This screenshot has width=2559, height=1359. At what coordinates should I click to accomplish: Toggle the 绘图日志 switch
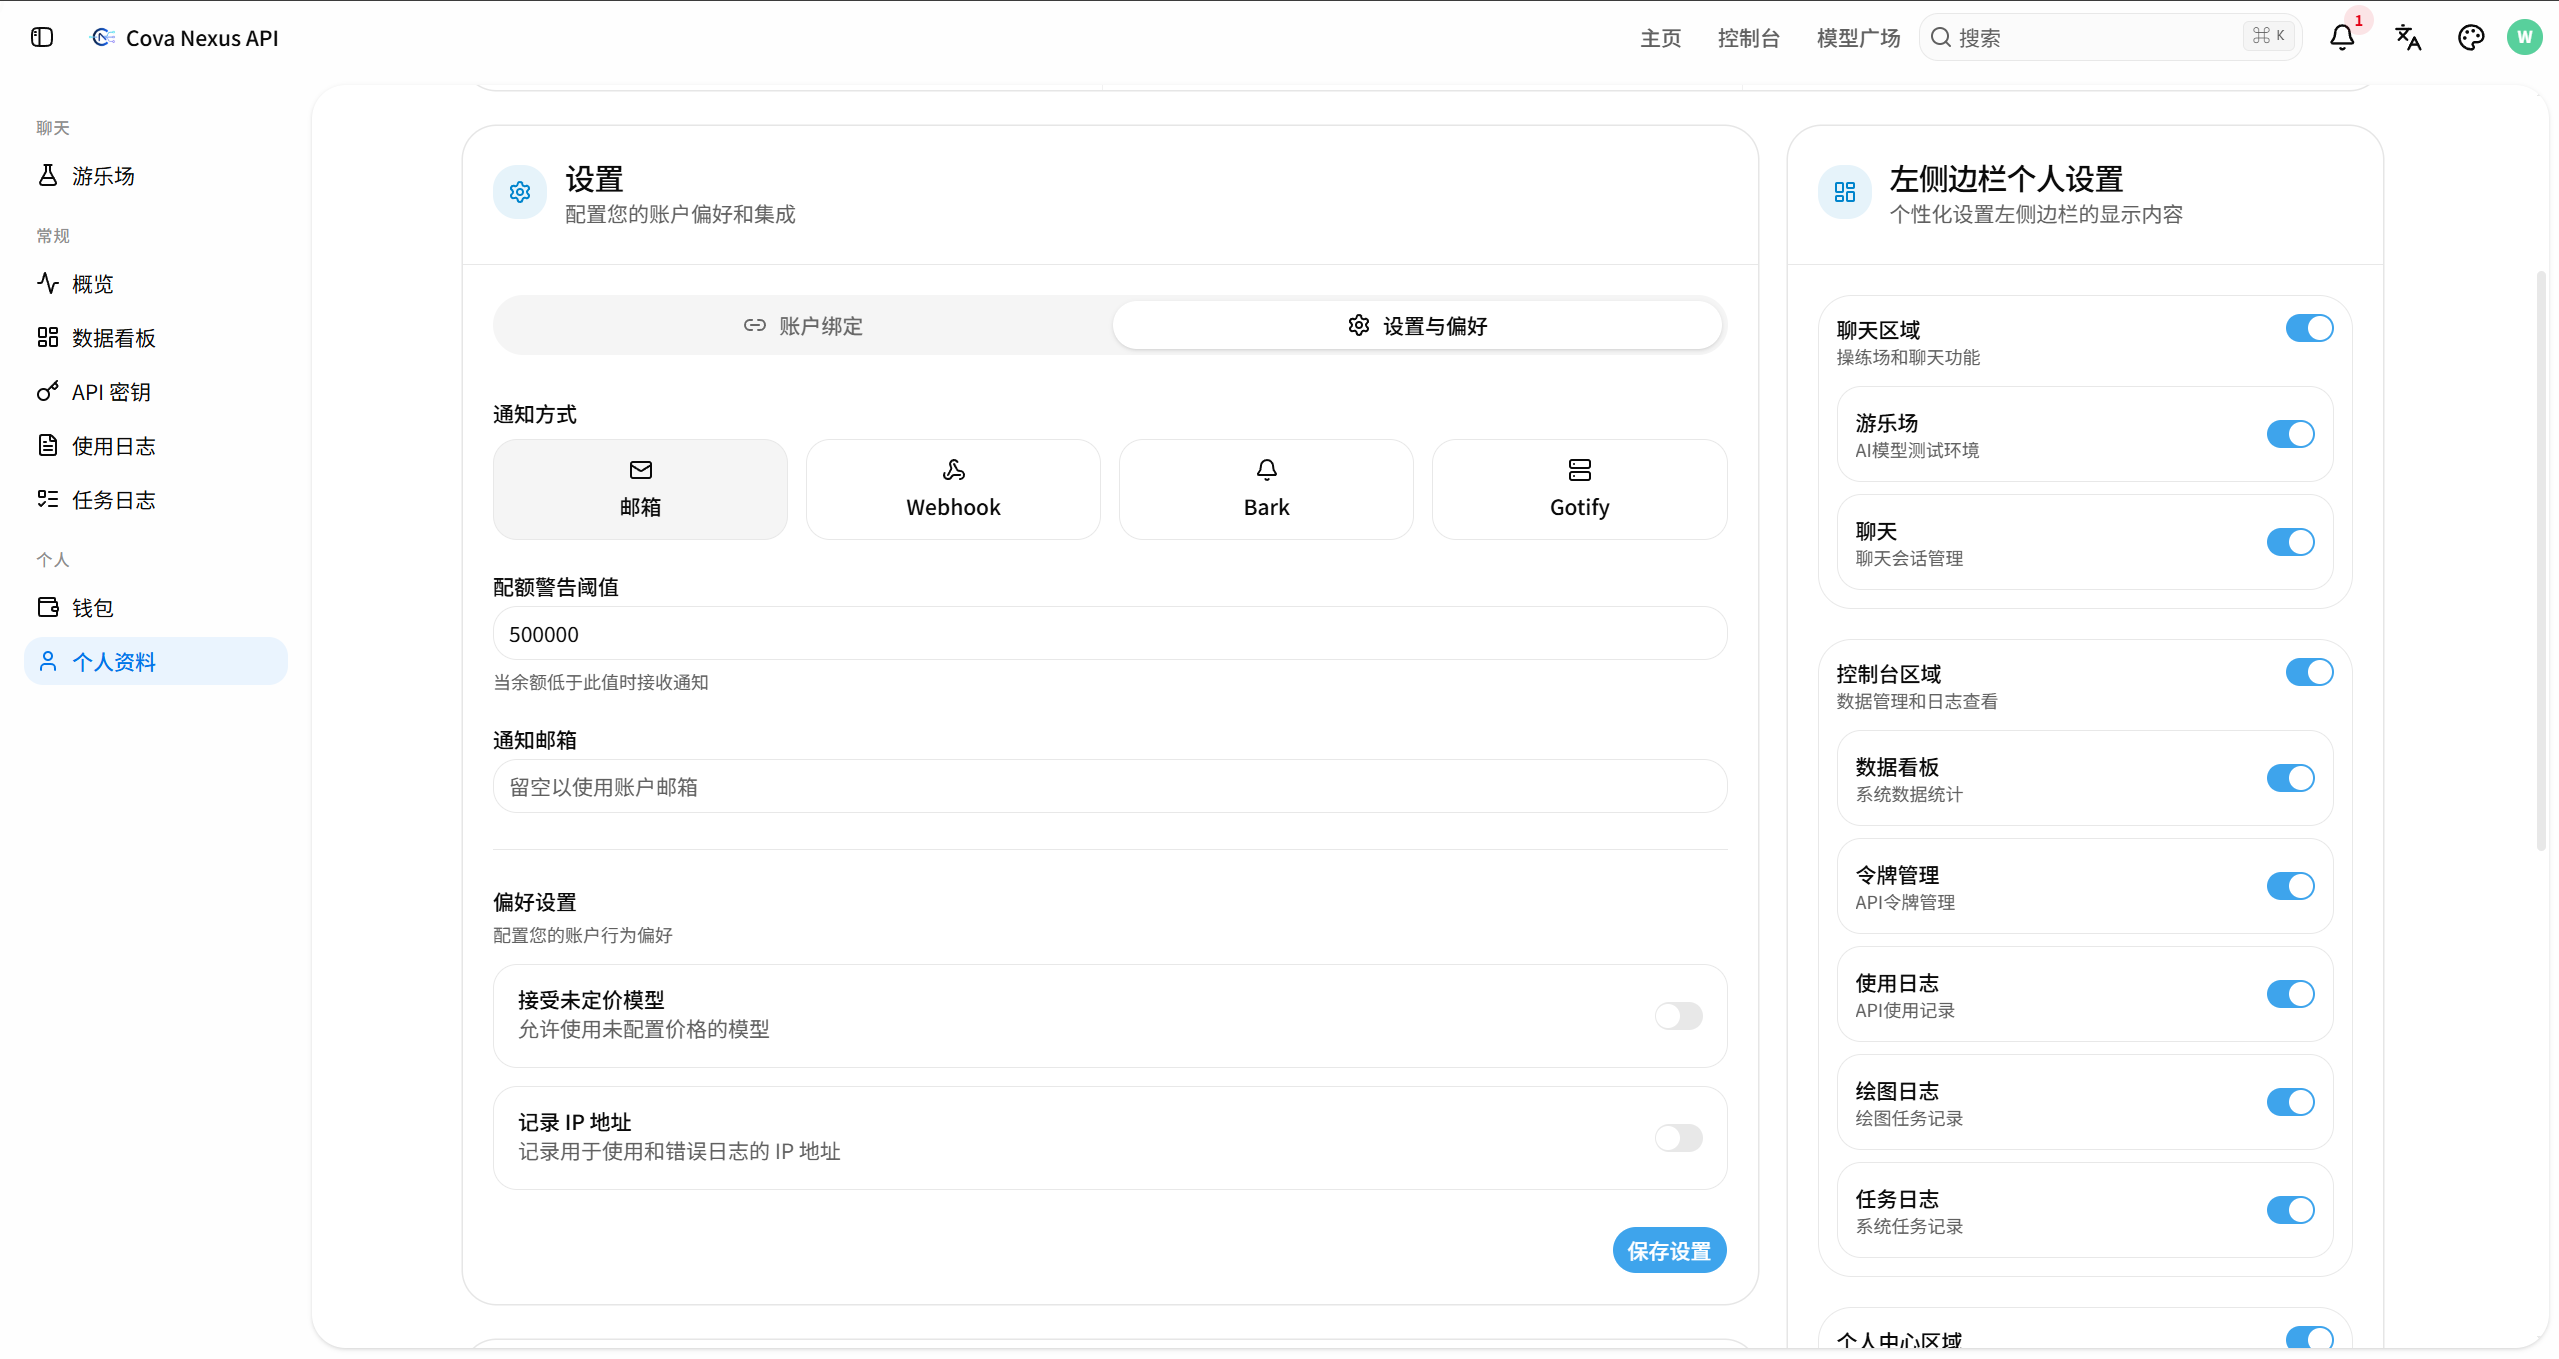[2291, 1102]
